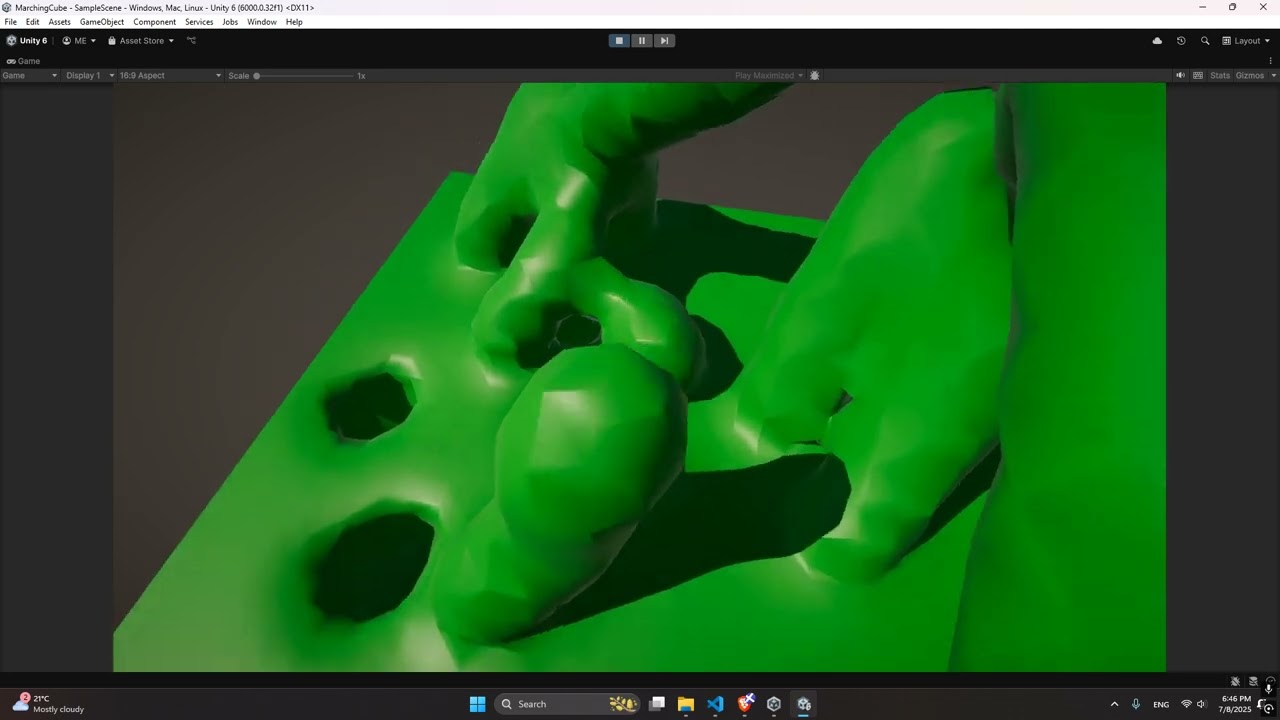Click the microphone icon in system tray
Viewport: 1280px width, 720px height.
click(x=1136, y=704)
